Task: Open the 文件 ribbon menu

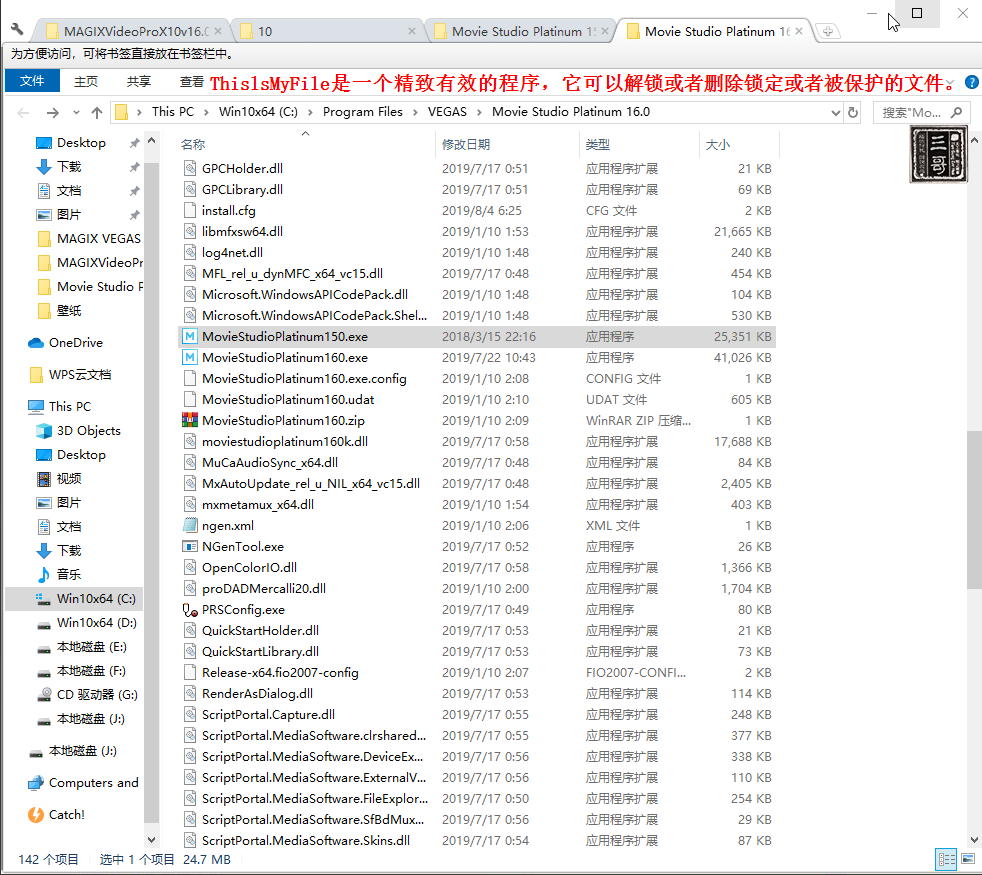Action: 32,81
